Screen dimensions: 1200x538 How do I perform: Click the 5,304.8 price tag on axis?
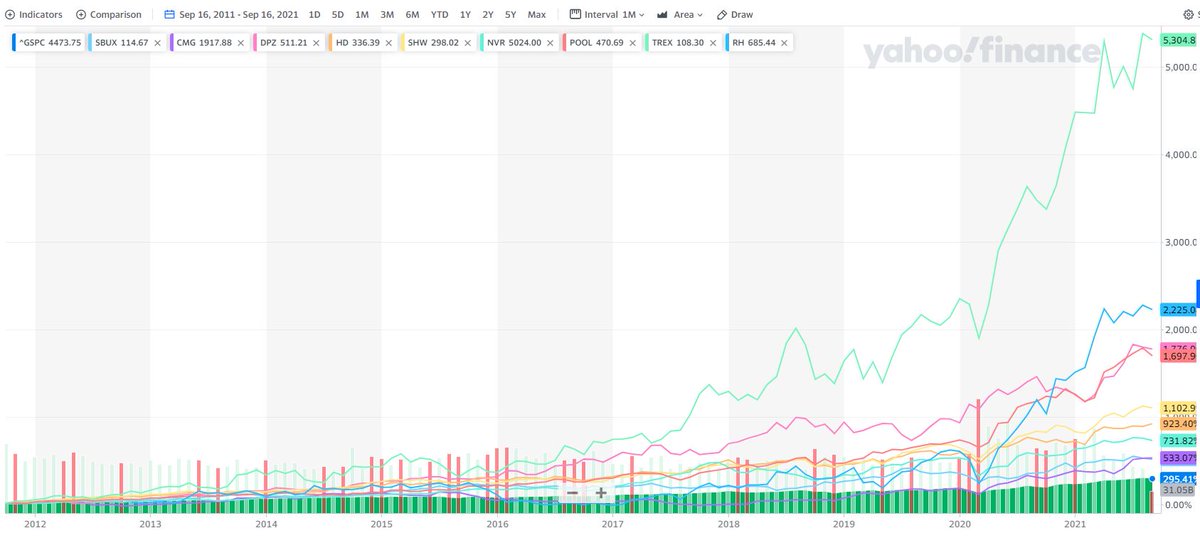point(1179,40)
